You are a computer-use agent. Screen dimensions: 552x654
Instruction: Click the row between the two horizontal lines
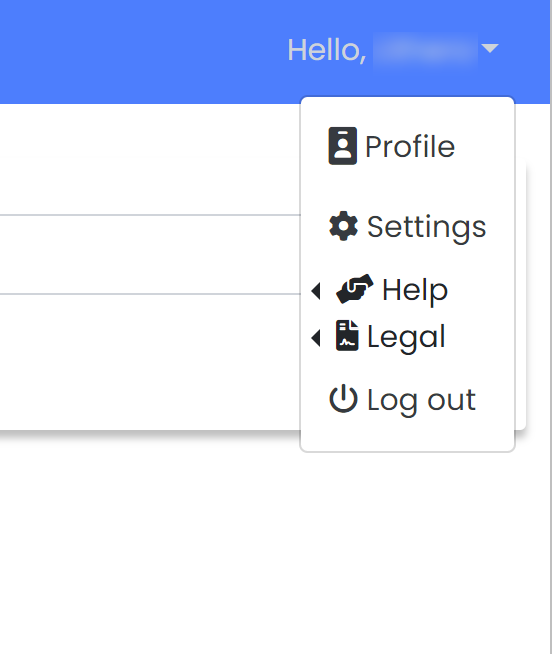point(150,254)
